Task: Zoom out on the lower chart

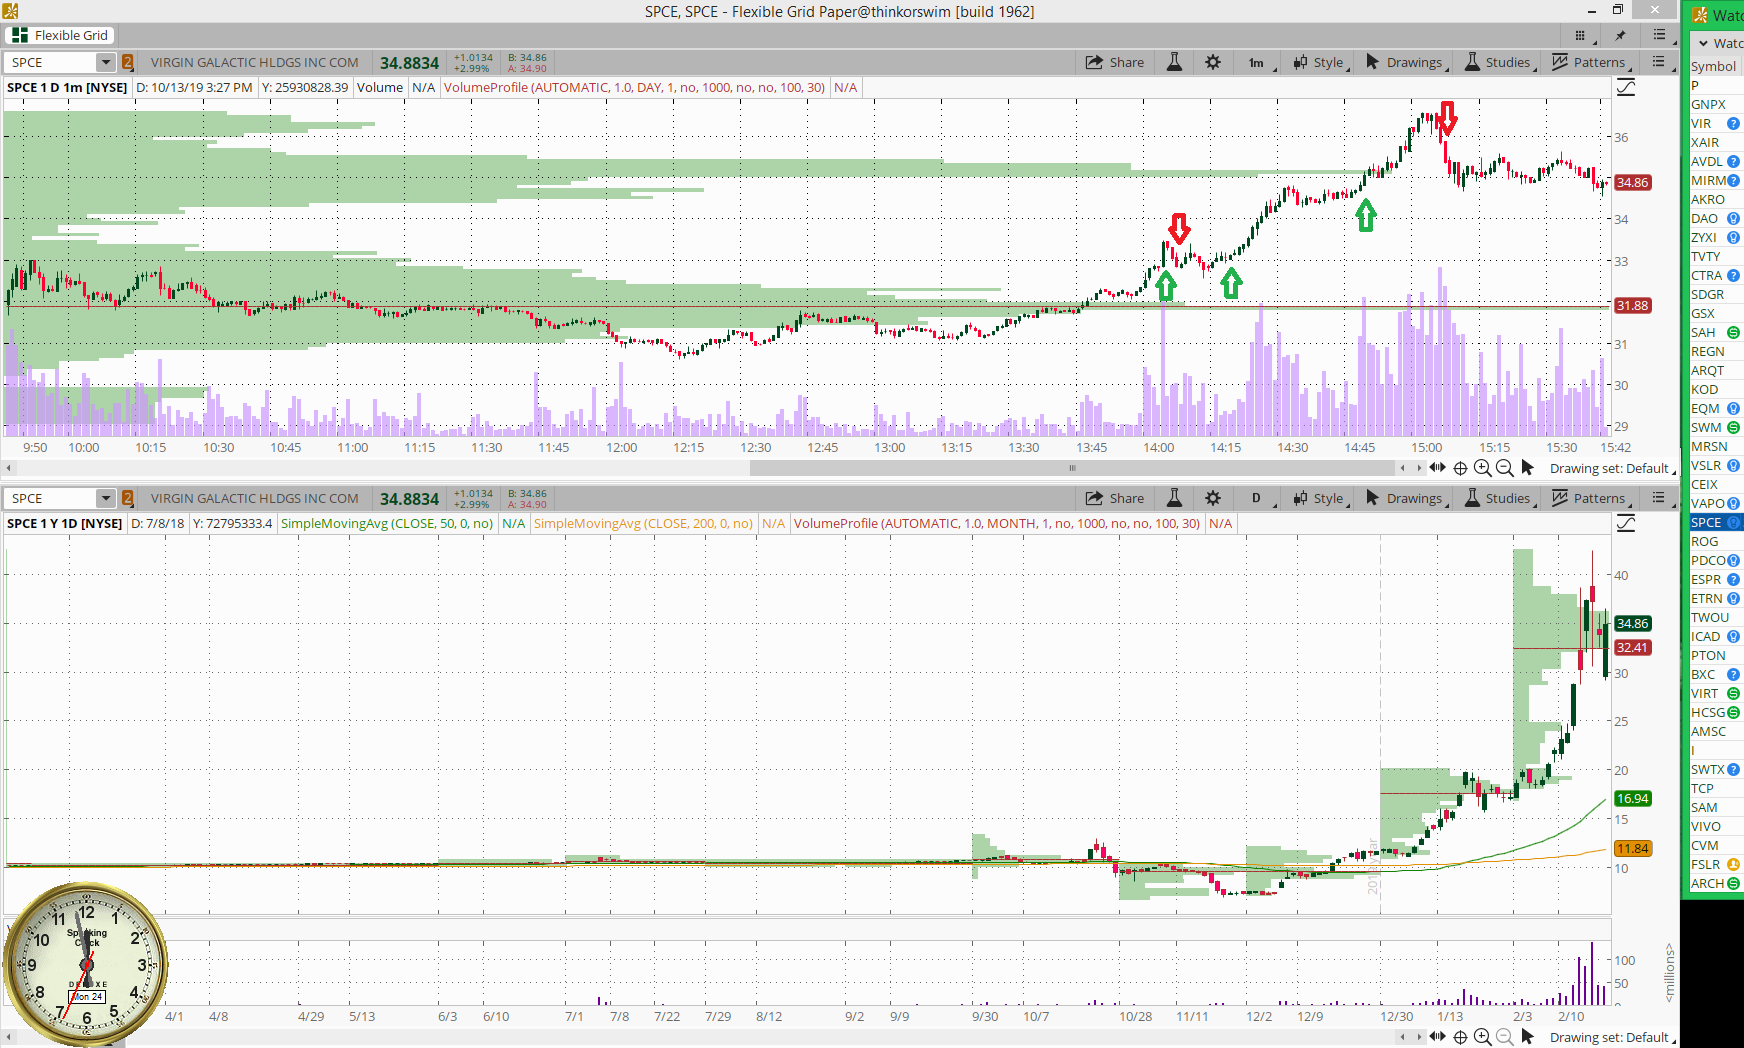Action: tap(1504, 1037)
